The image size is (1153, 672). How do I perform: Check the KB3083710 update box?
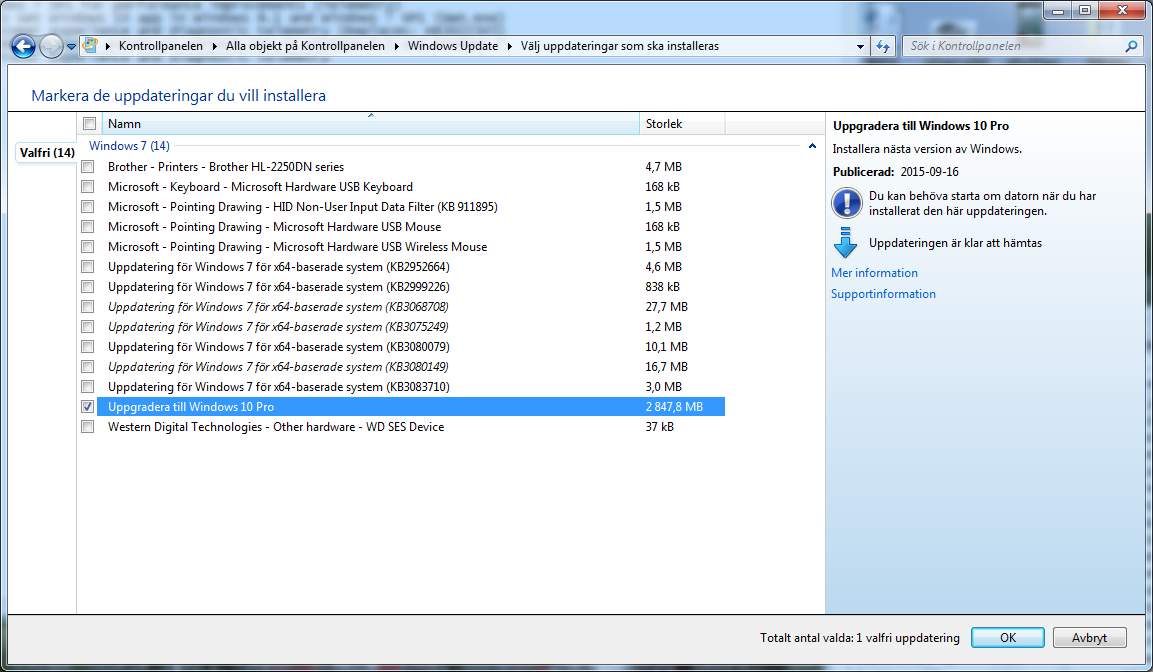point(88,387)
